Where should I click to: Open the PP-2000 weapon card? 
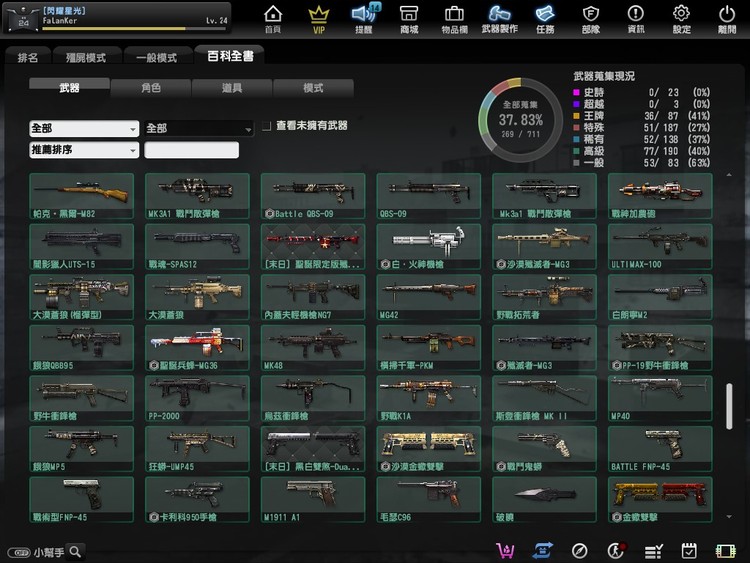(197, 398)
